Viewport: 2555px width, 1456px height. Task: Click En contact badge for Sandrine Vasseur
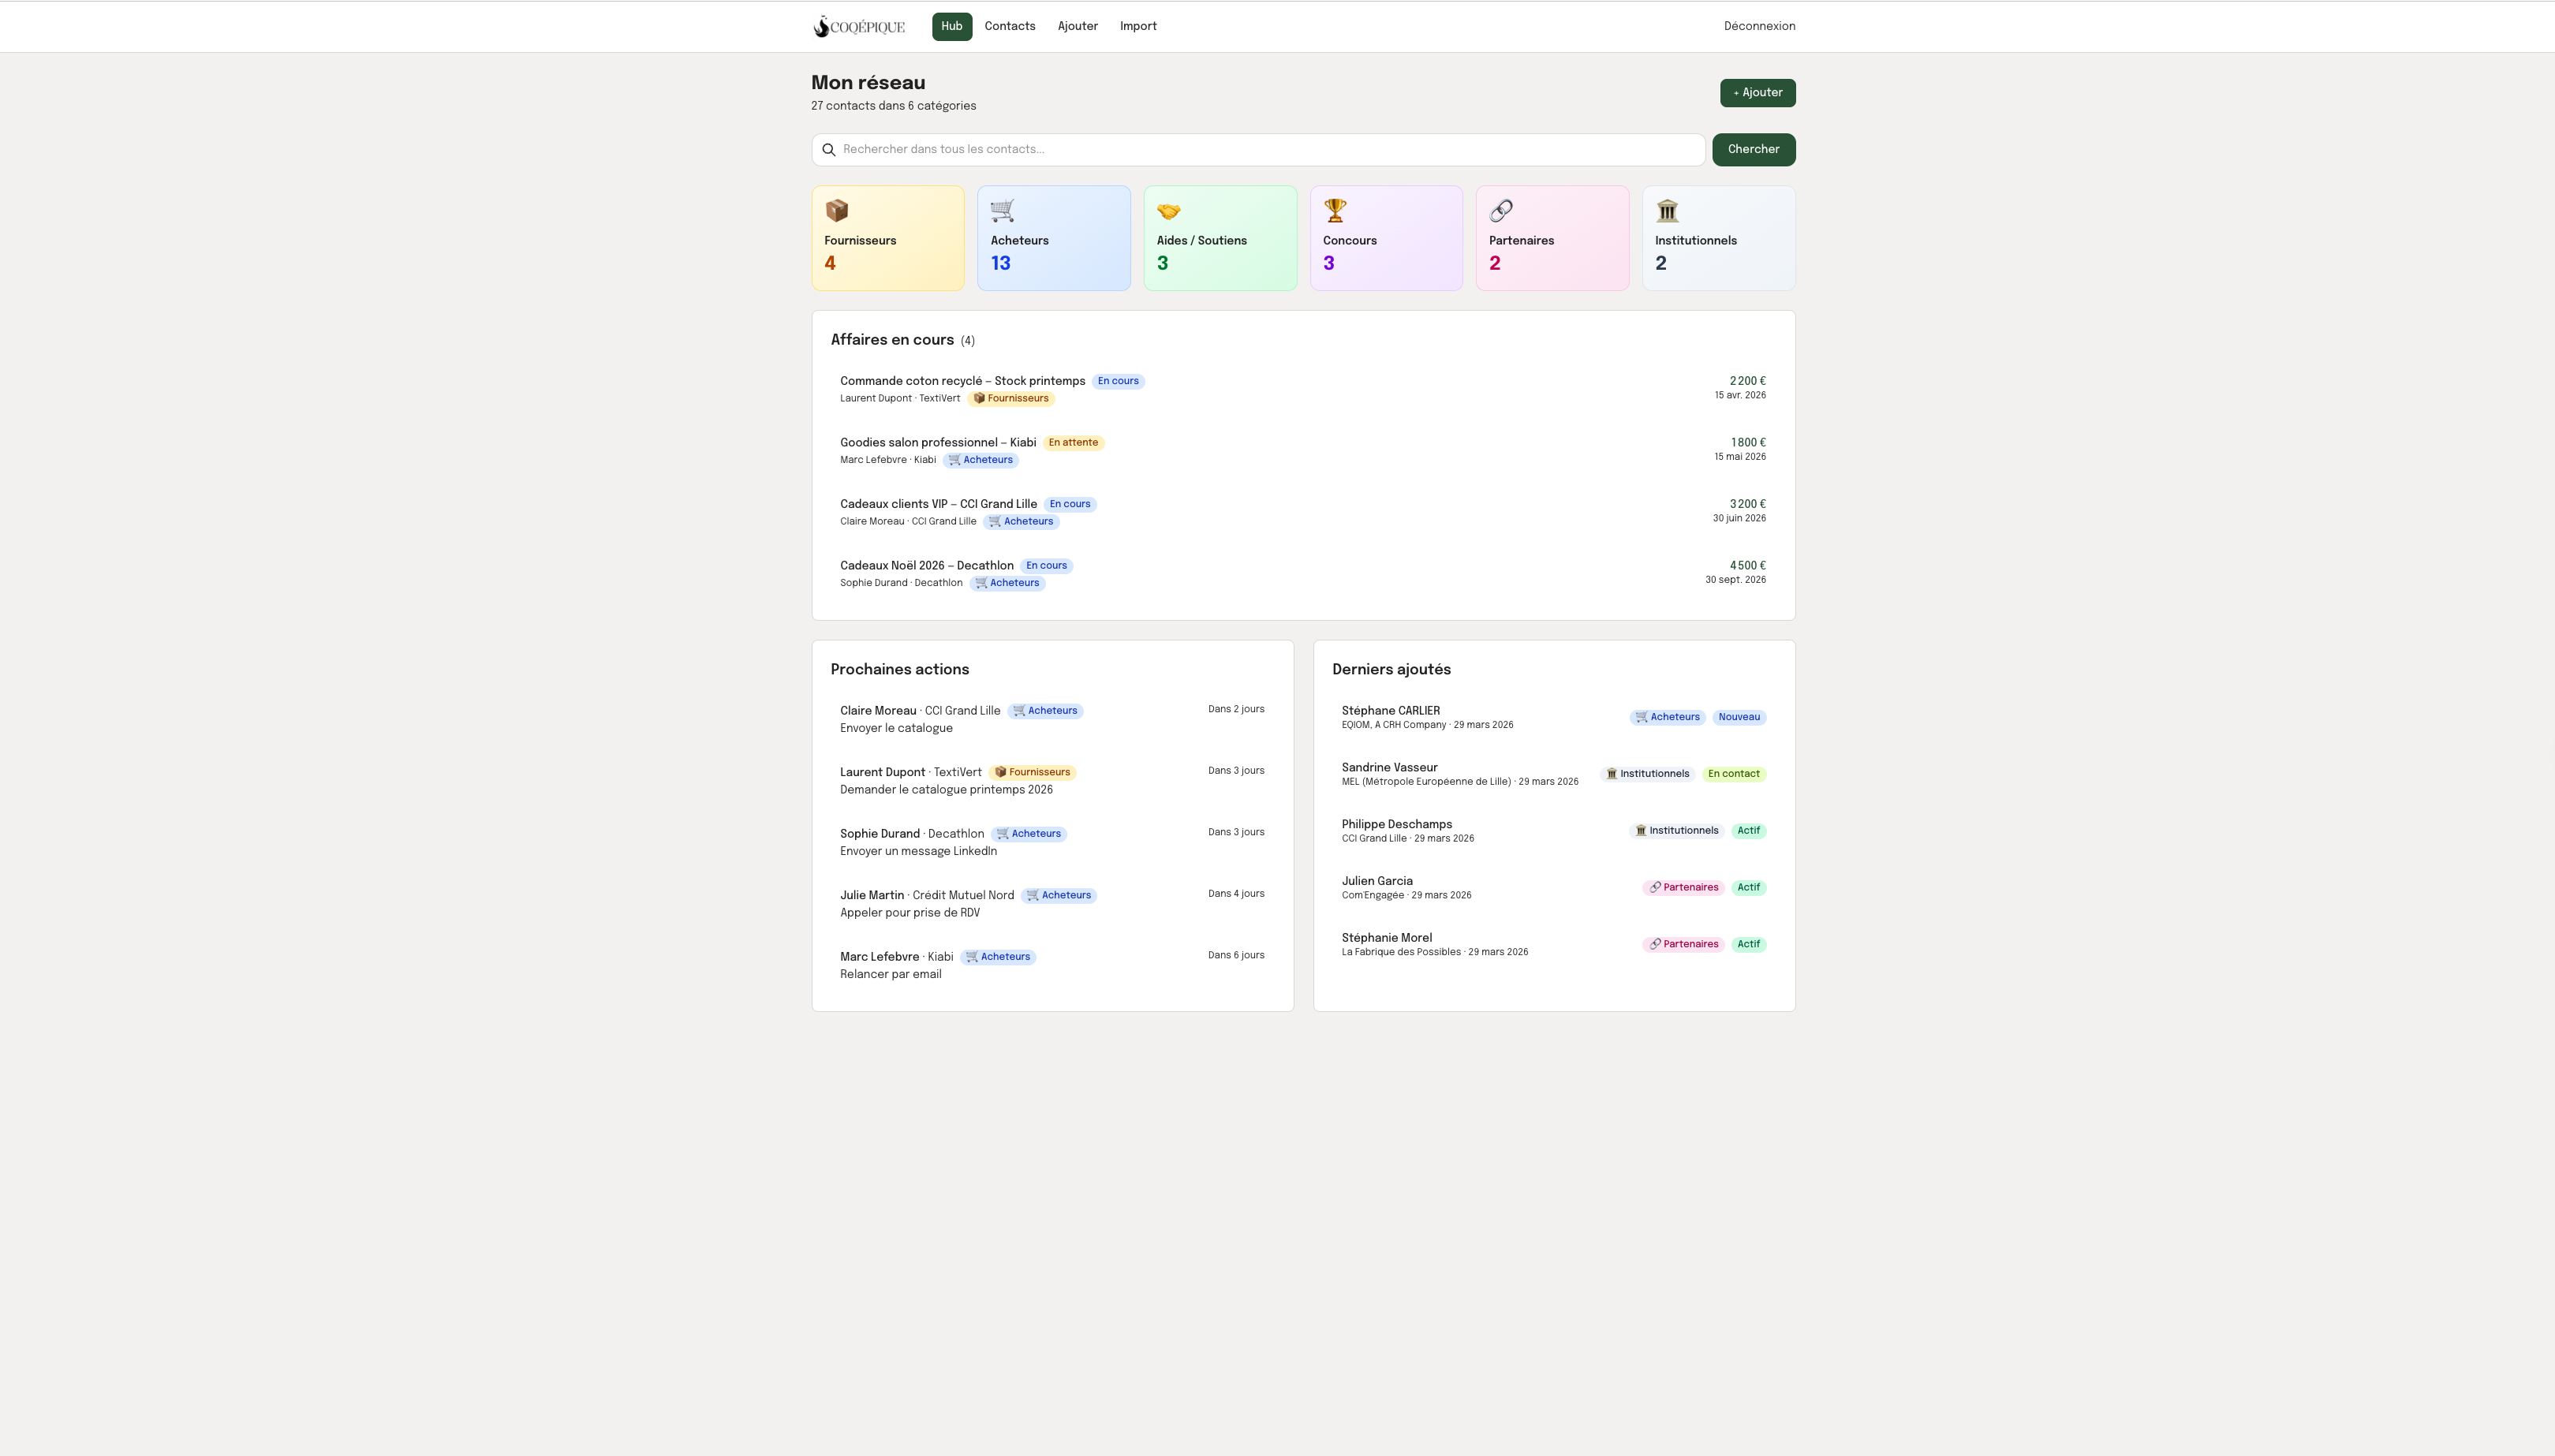tap(1733, 774)
